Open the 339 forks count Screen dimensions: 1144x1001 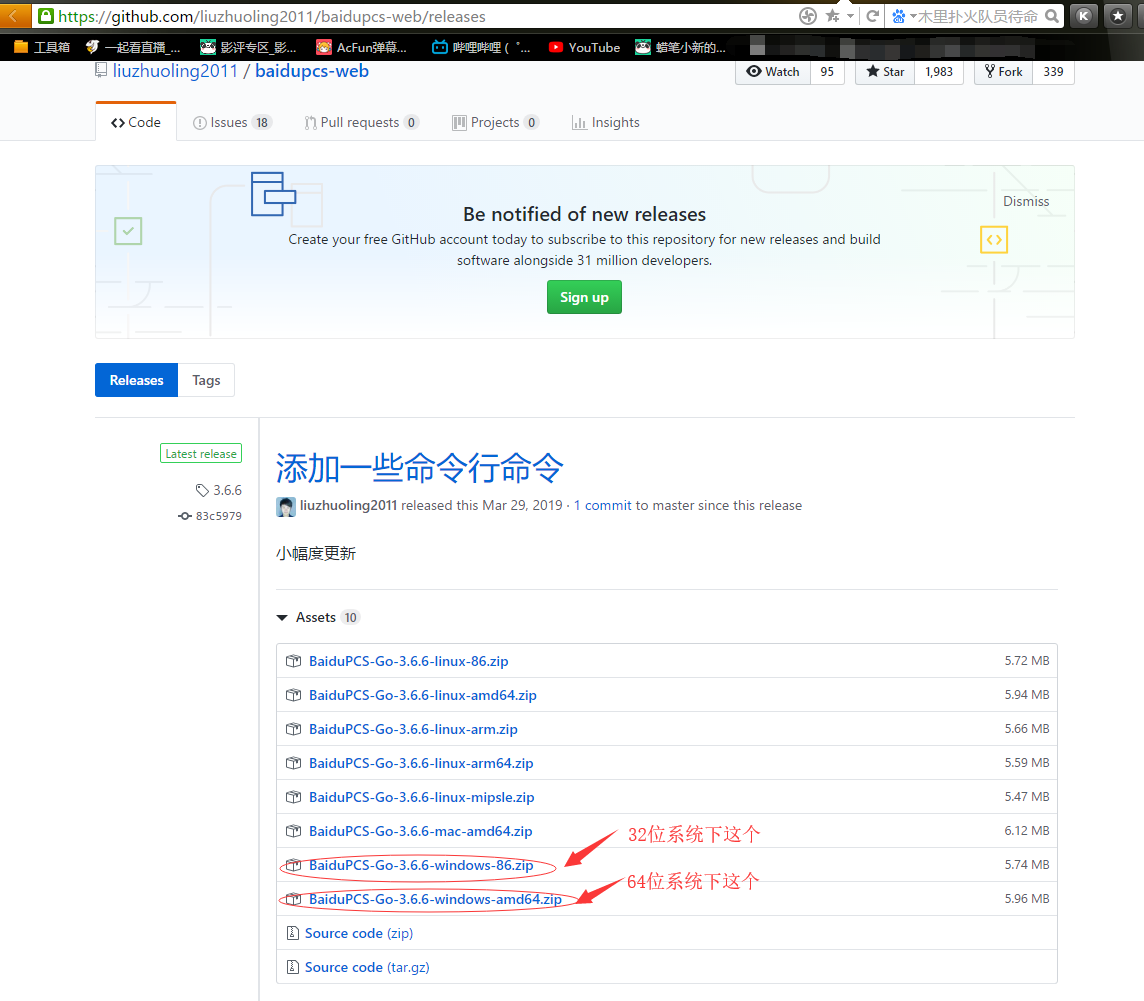pyautogui.click(x=1053, y=72)
